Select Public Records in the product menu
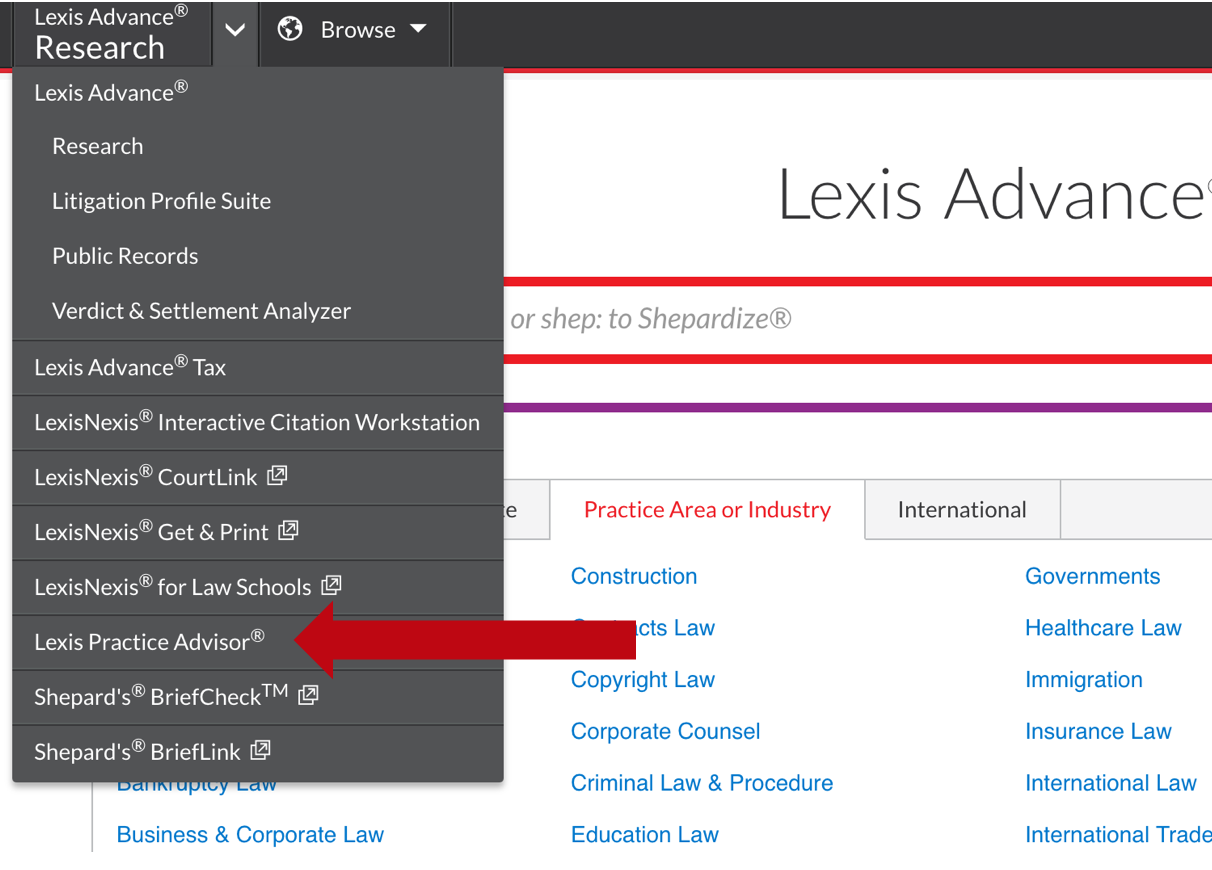This screenshot has width=1212, height=870. point(124,255)
